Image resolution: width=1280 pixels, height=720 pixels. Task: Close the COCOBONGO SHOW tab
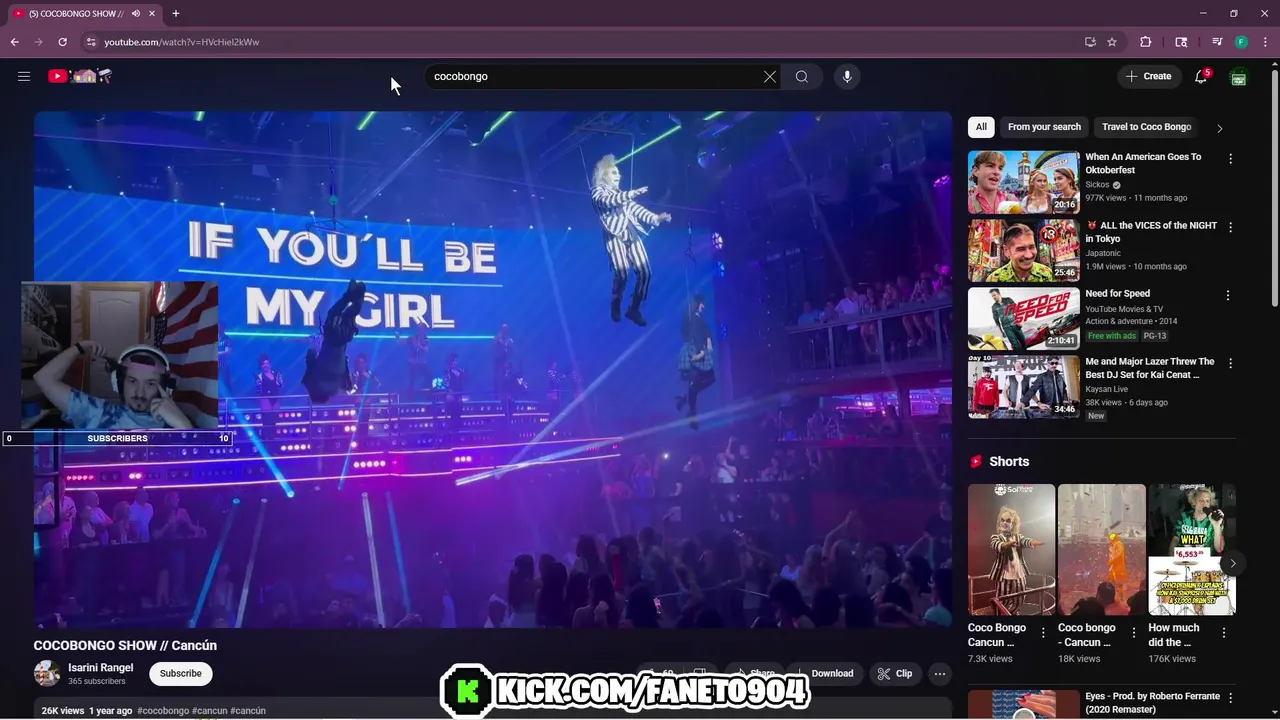(153, 14)
